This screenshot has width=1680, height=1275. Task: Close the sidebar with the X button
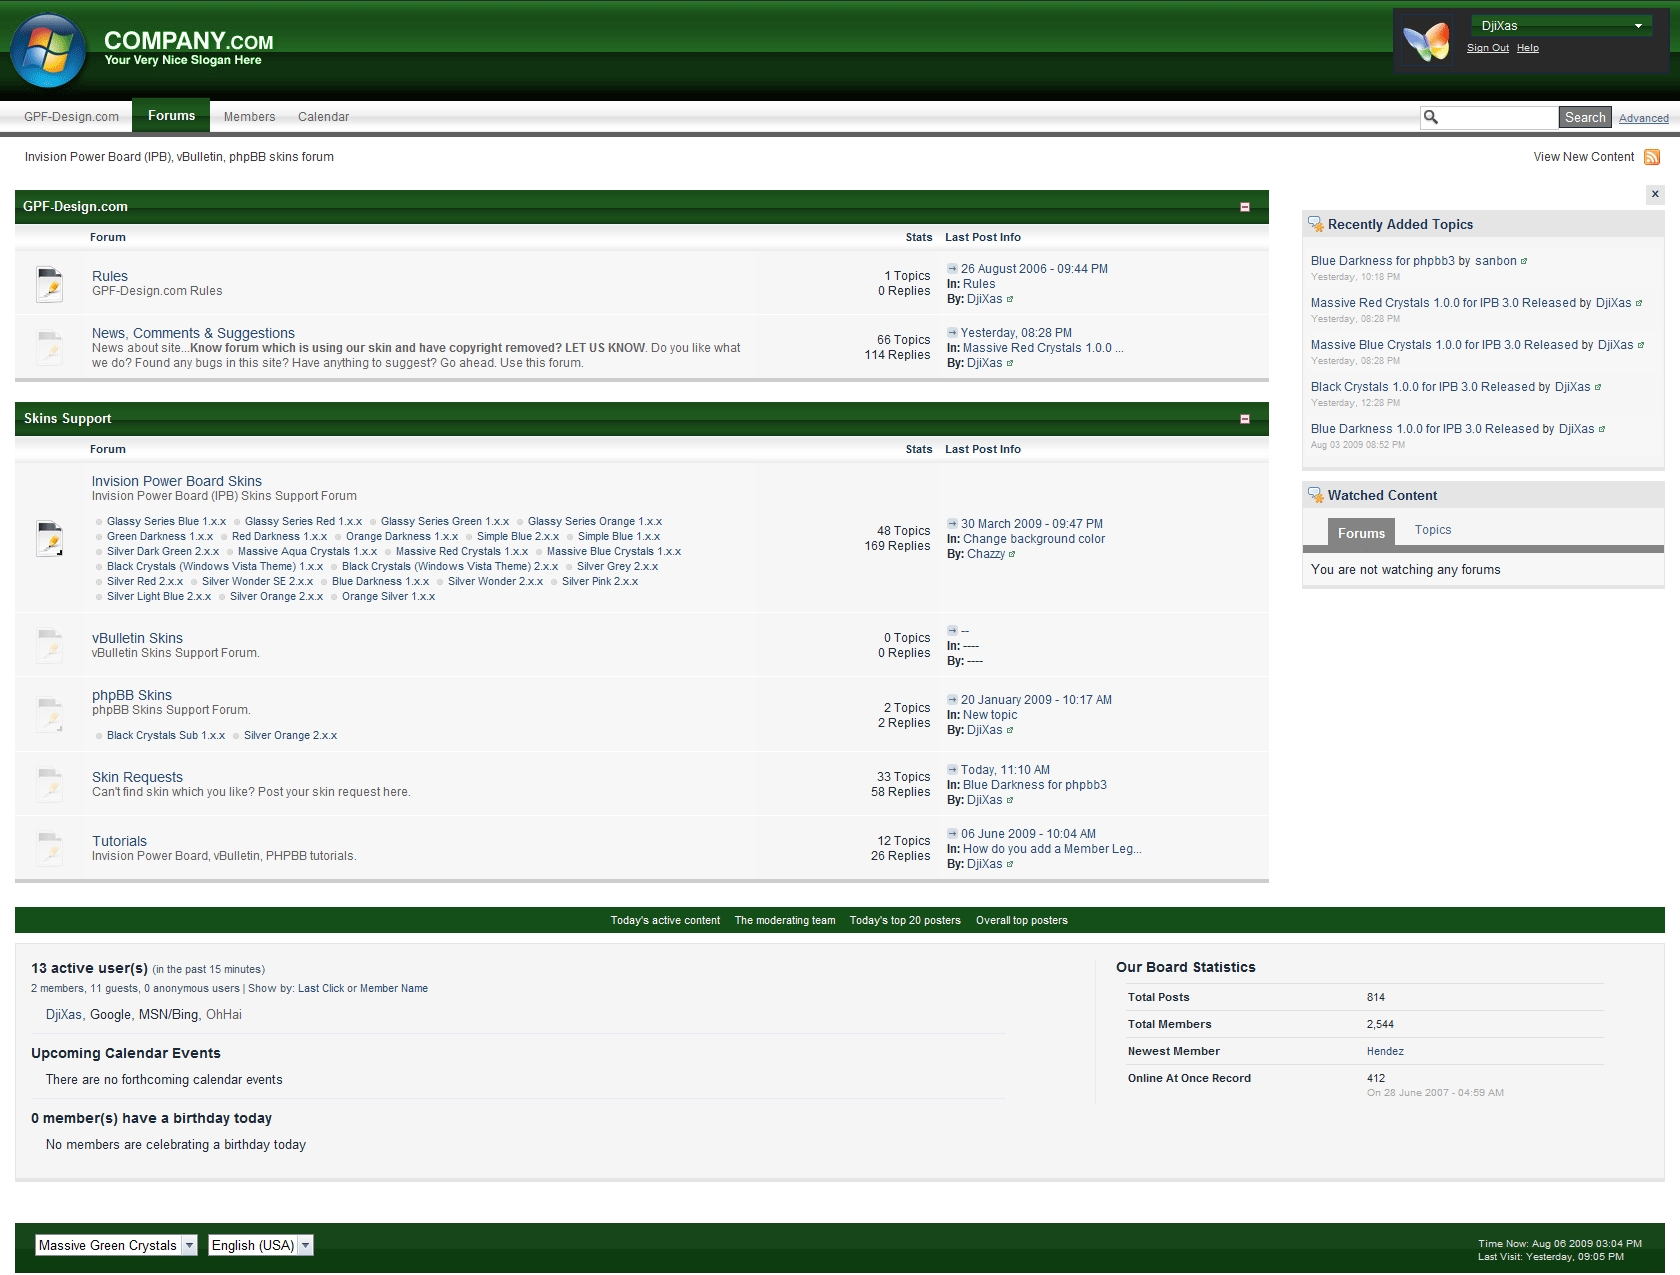1655,194
